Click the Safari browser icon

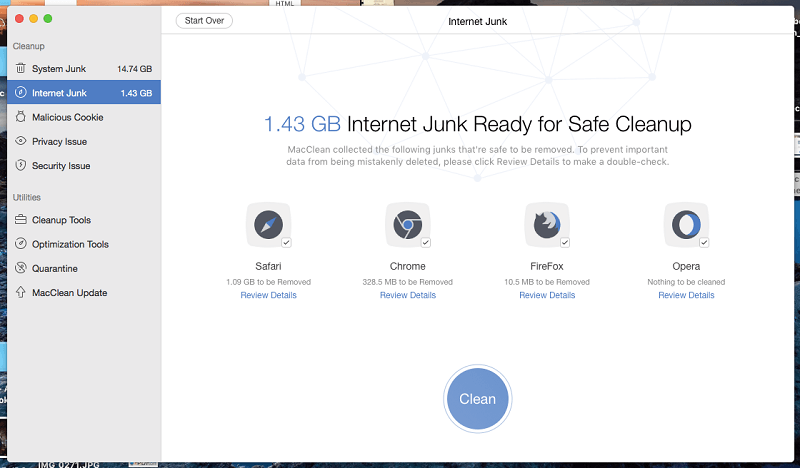268,225
